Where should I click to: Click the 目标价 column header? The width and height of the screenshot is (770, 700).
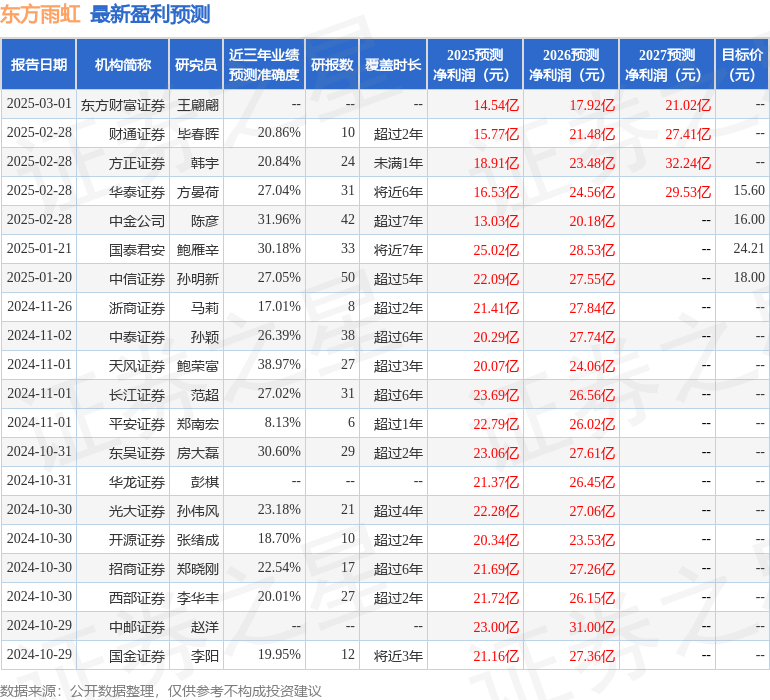tap(742, 64)
